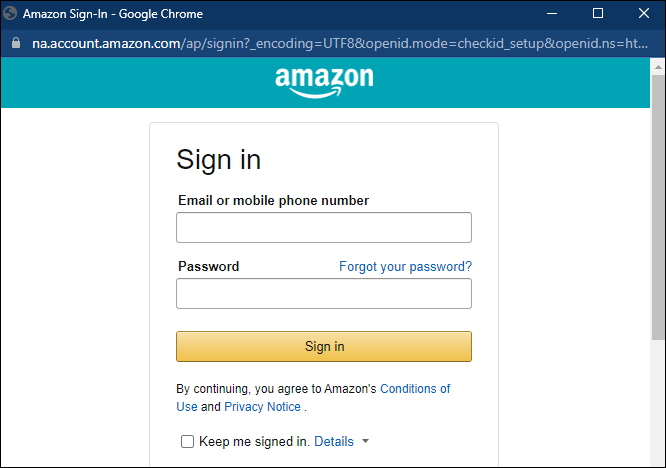Screen dimensions: 666x468
Task: Click the Keep me signed in label
Action: point(254,441)
